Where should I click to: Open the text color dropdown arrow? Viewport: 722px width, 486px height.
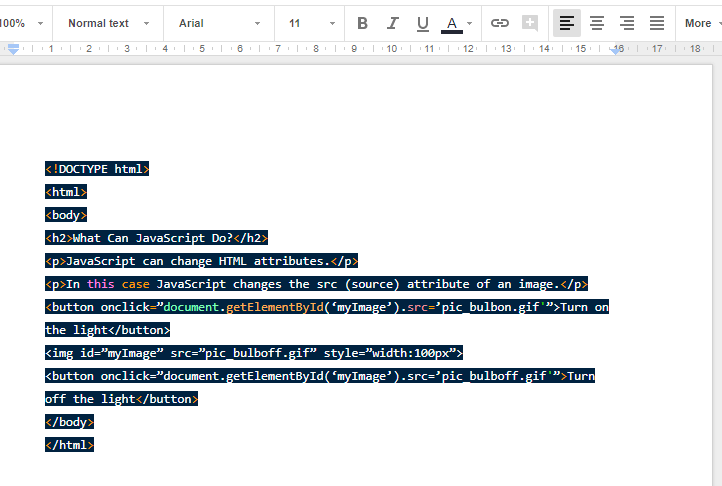[470, 23]
